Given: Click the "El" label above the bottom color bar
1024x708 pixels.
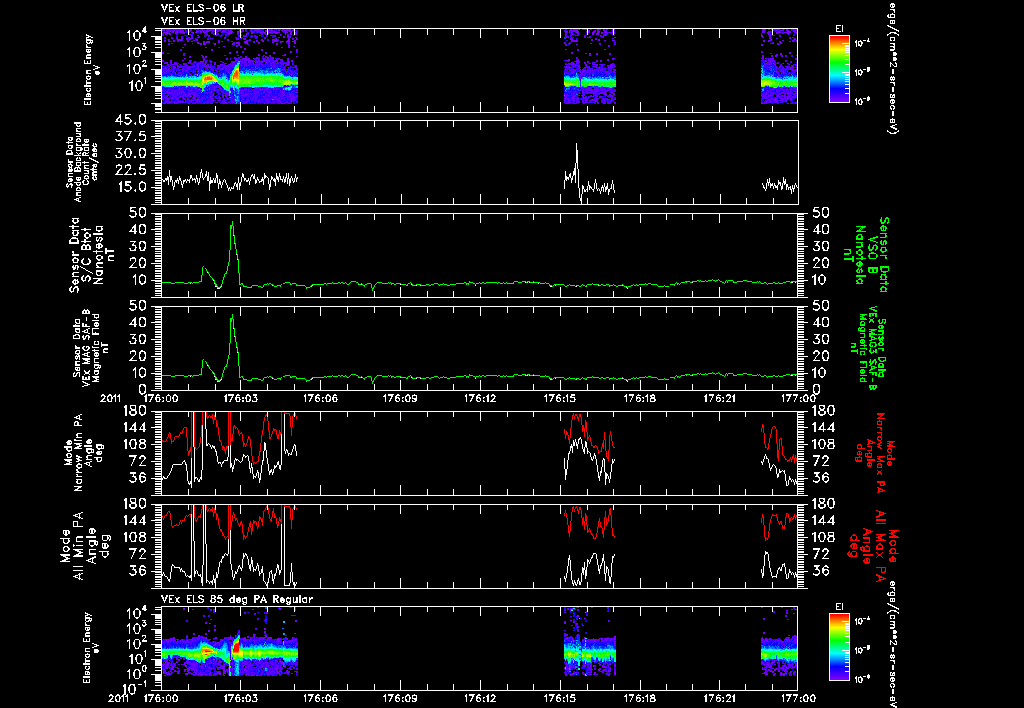Looking at the screenshot, I should (x=839, y=607).
